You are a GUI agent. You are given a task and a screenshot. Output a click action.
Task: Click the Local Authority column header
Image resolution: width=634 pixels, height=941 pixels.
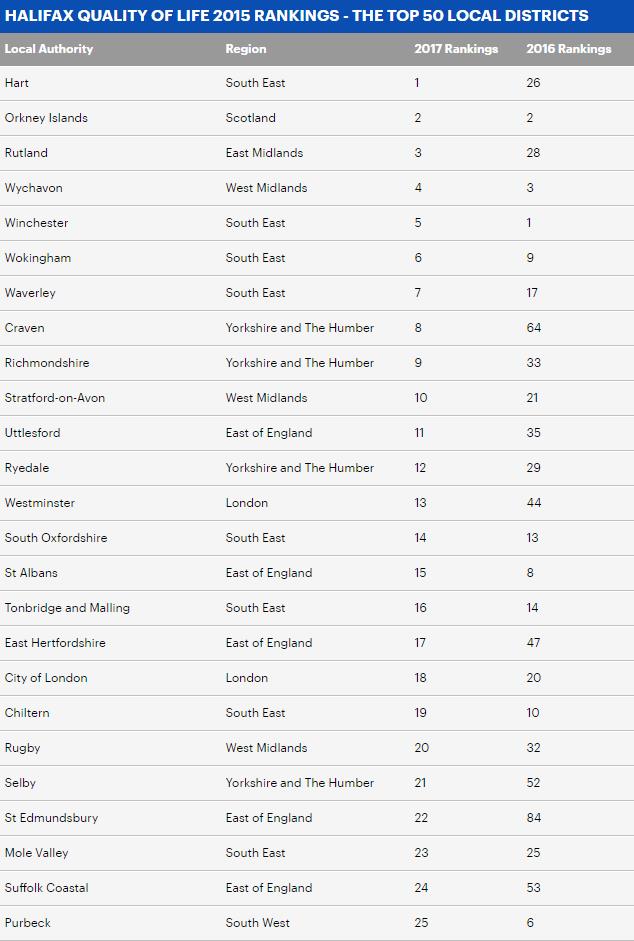(x=49, y=49)
